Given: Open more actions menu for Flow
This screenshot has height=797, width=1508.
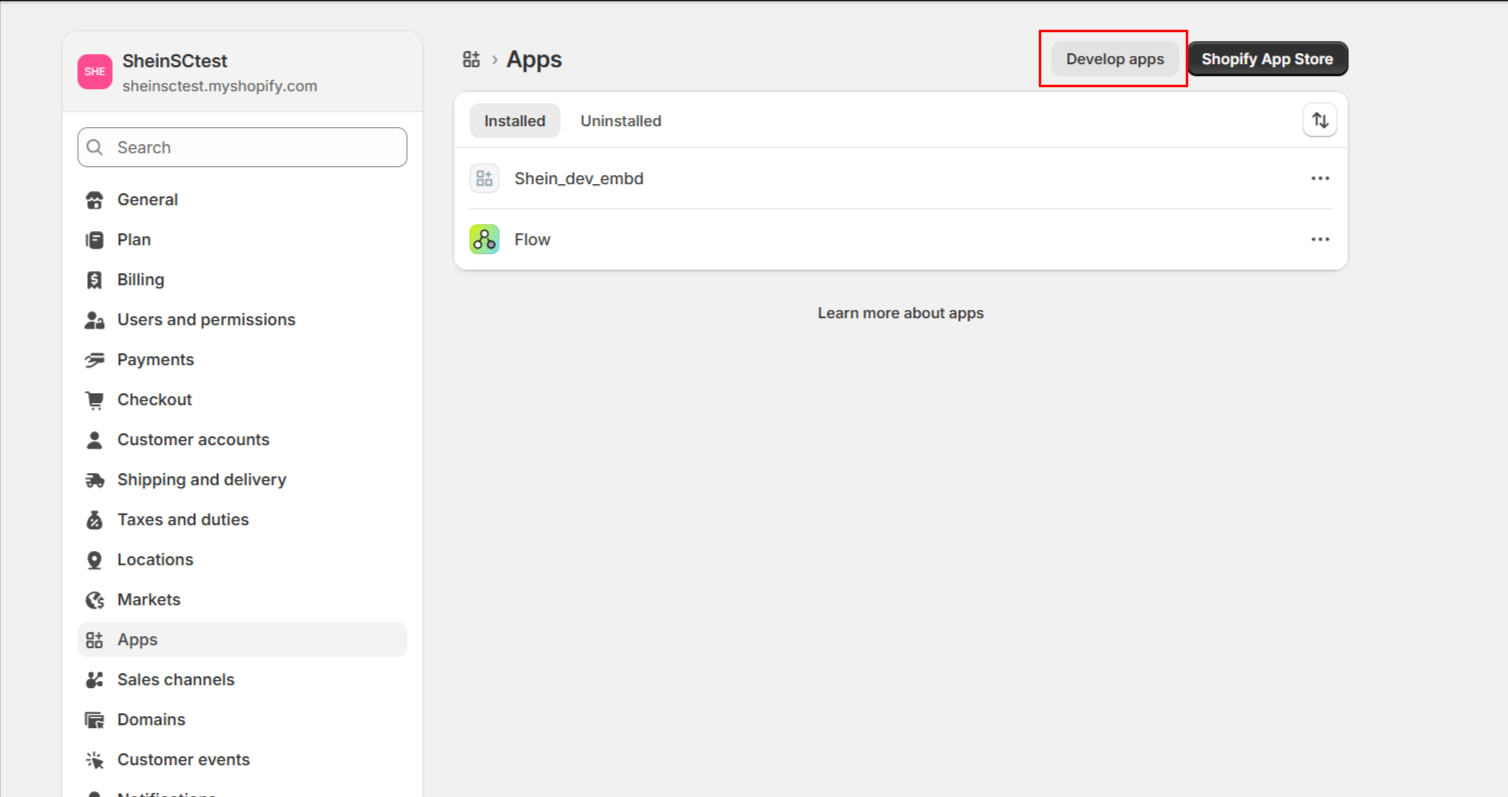Looking at the screenshot, I should click(x=1320, y=239).
